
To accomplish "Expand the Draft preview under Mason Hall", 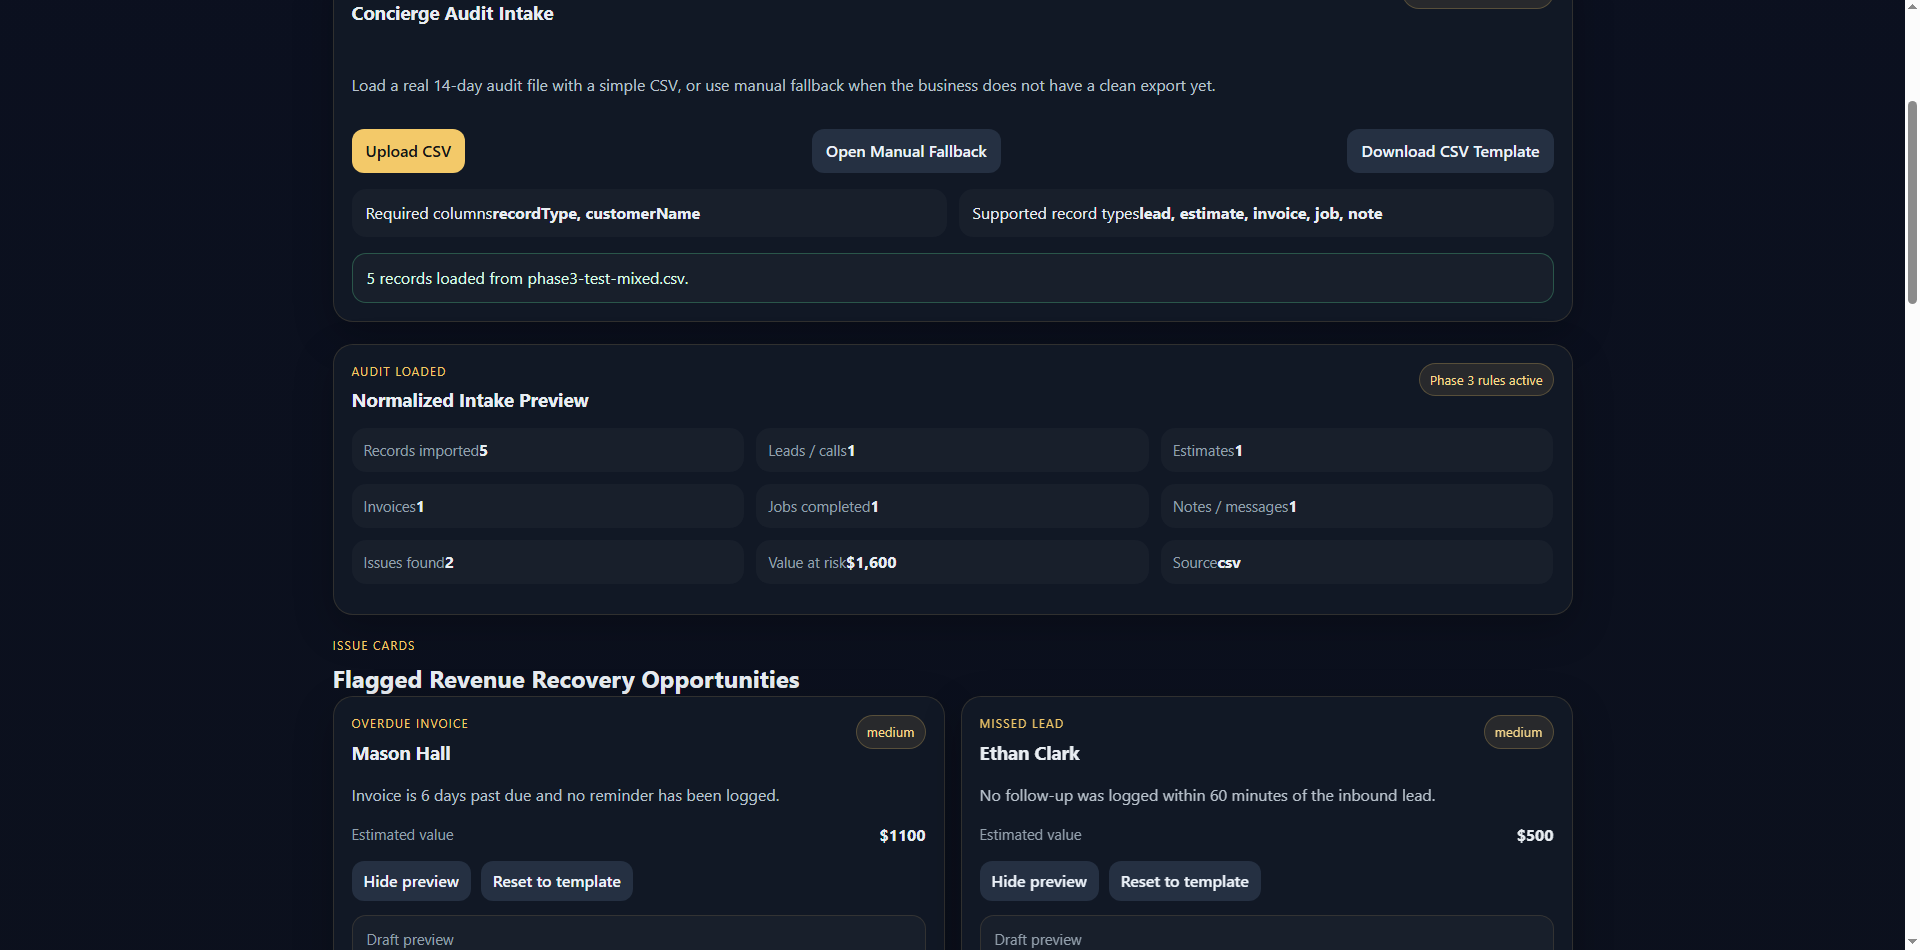I will (x=638, y=937).
